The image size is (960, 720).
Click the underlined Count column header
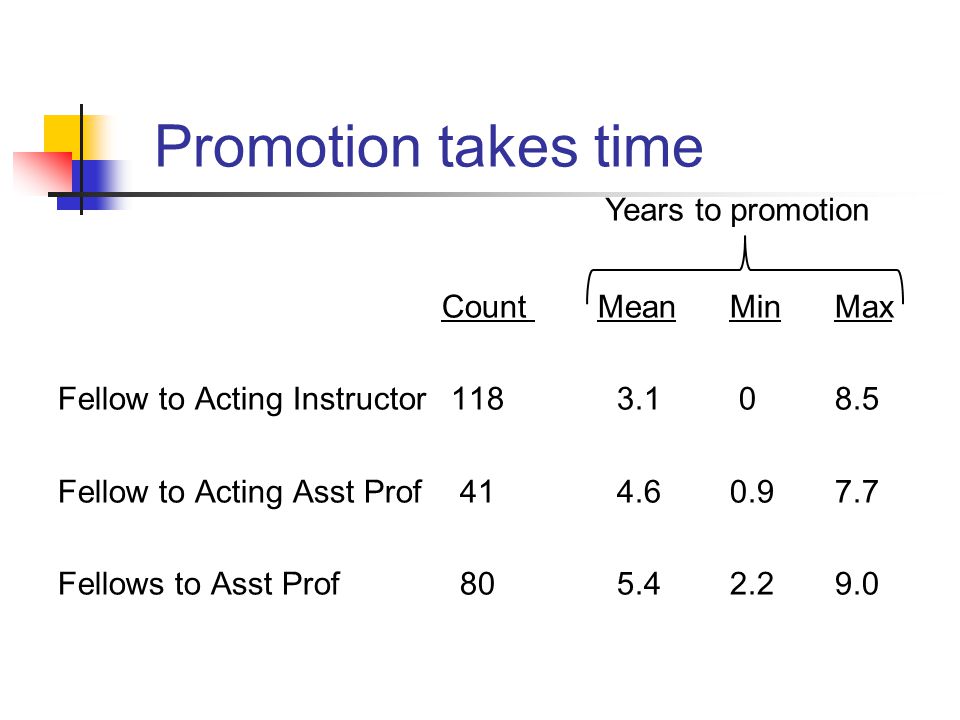point(487,307)
